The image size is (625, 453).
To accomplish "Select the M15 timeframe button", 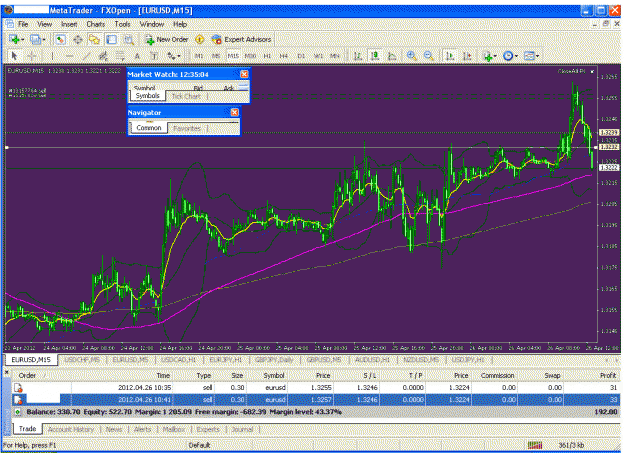I will tap(233, 56).
